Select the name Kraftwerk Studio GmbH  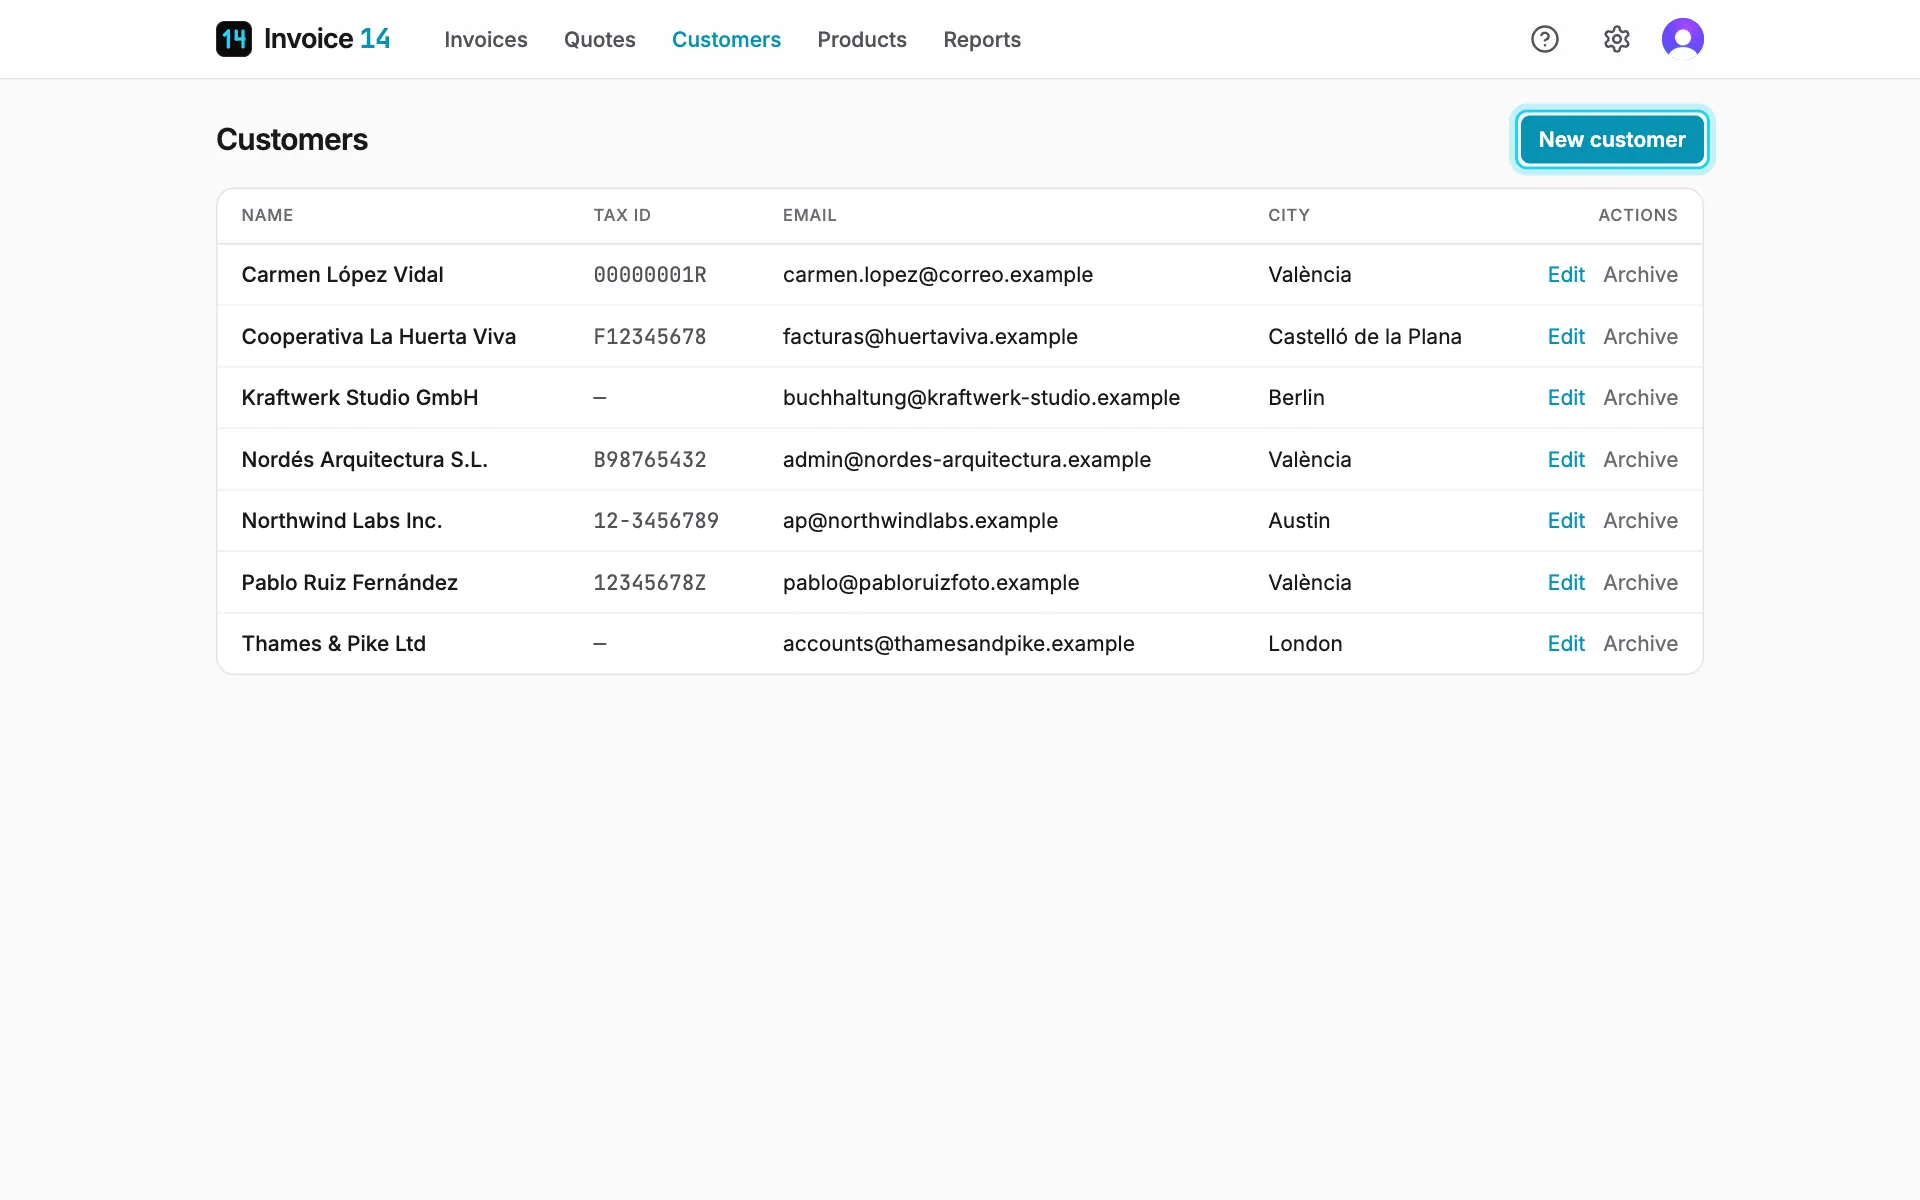point(360,398)
